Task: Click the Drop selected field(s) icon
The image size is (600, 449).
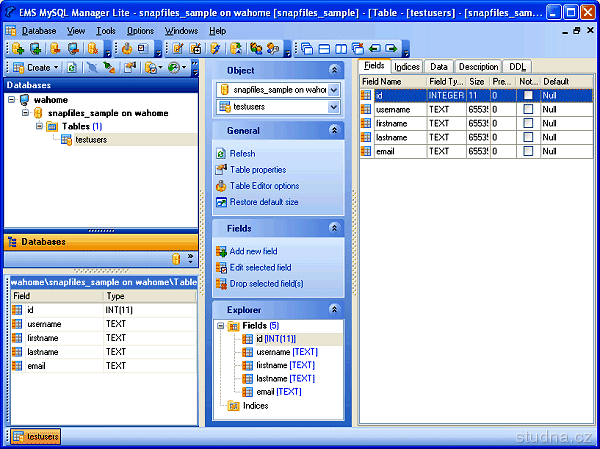Action: [221, 284]
